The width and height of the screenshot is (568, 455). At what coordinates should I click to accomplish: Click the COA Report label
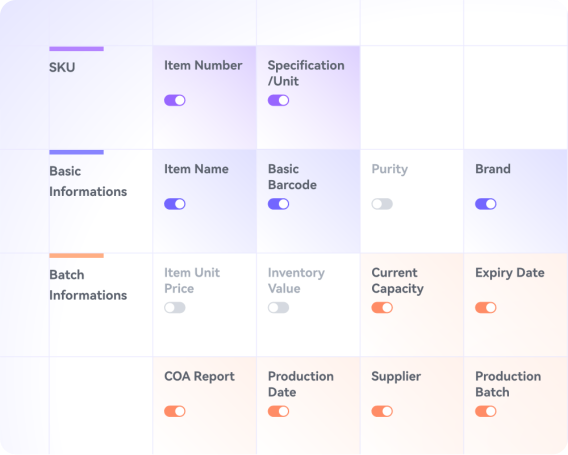(200, 376)
